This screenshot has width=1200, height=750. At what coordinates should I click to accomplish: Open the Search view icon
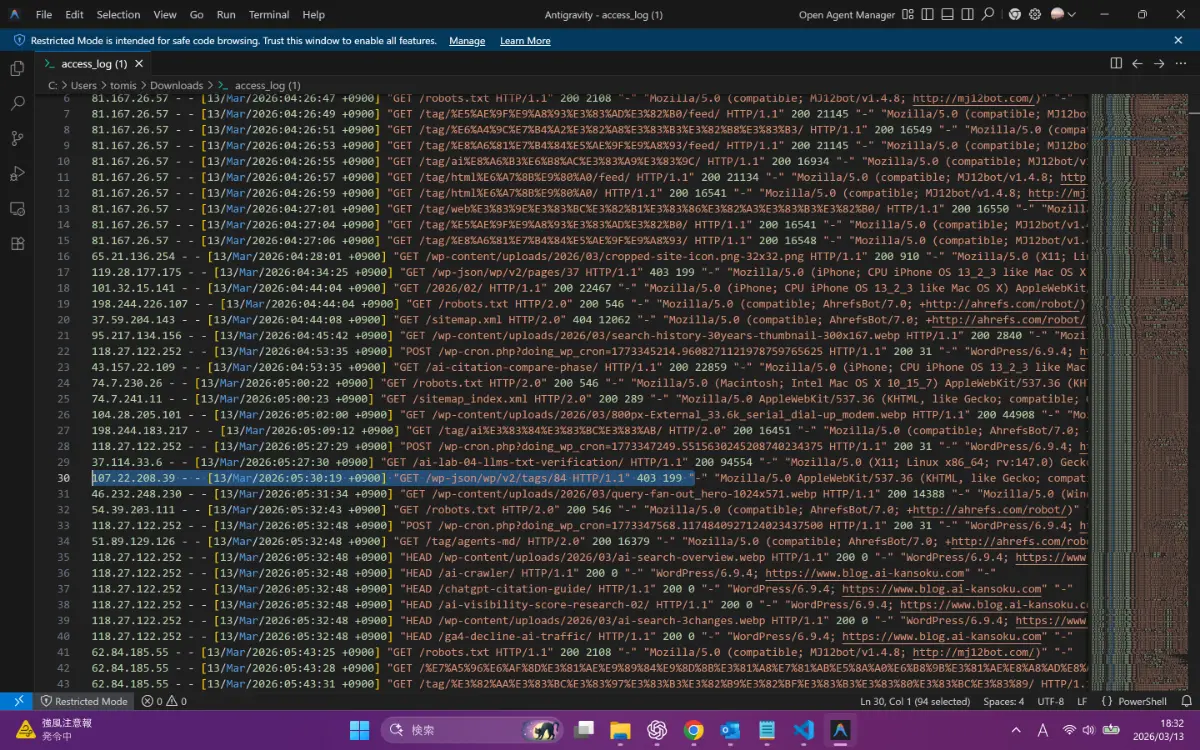pyautogui.click(x=17, y=104)
